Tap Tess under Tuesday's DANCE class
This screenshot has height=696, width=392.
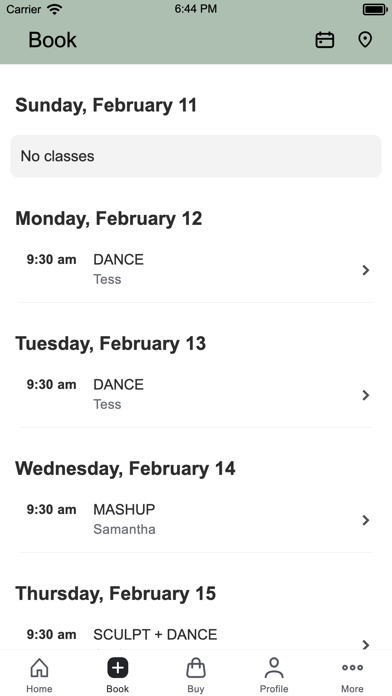[107, 404]
